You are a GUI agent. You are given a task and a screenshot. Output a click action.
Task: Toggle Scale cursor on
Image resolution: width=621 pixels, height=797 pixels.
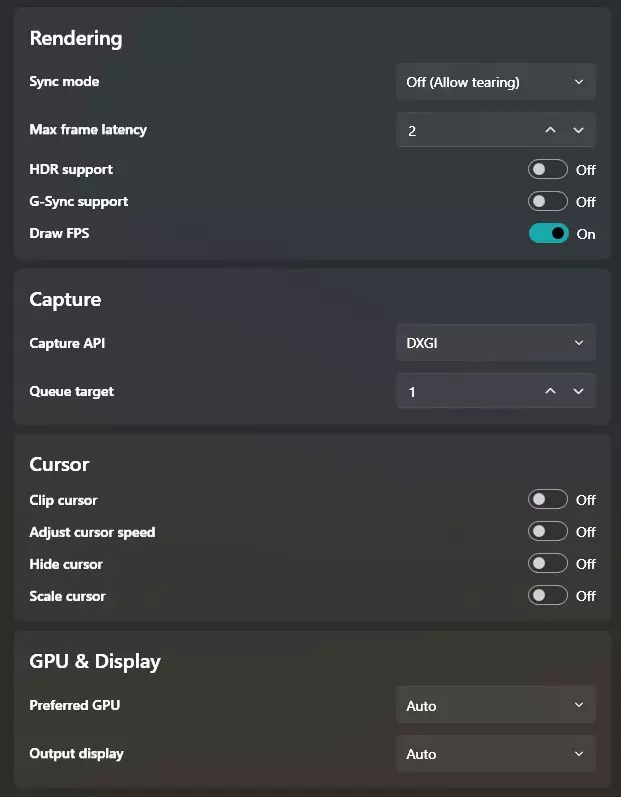548,595
